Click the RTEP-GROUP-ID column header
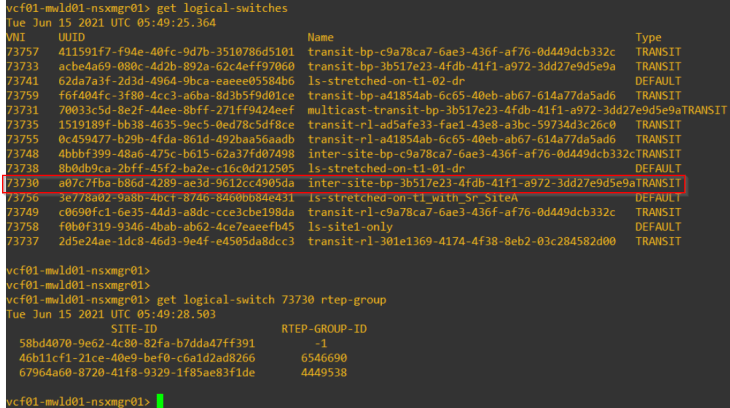This screenshot has height=408, width=730. point(324,329)
